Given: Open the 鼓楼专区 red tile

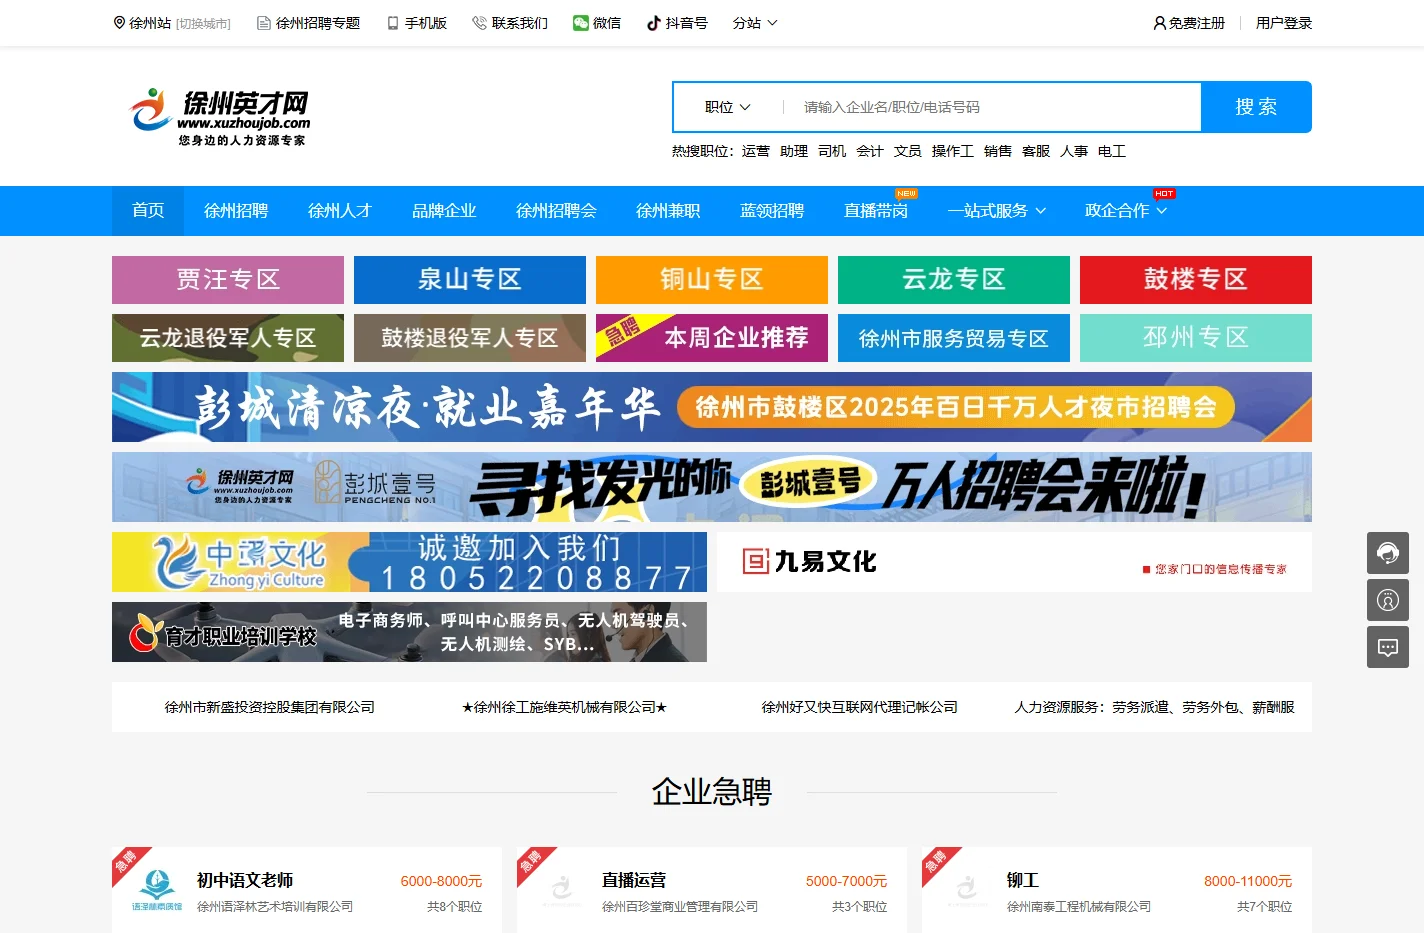Looking at the screenshot, I should point(1196,280).
